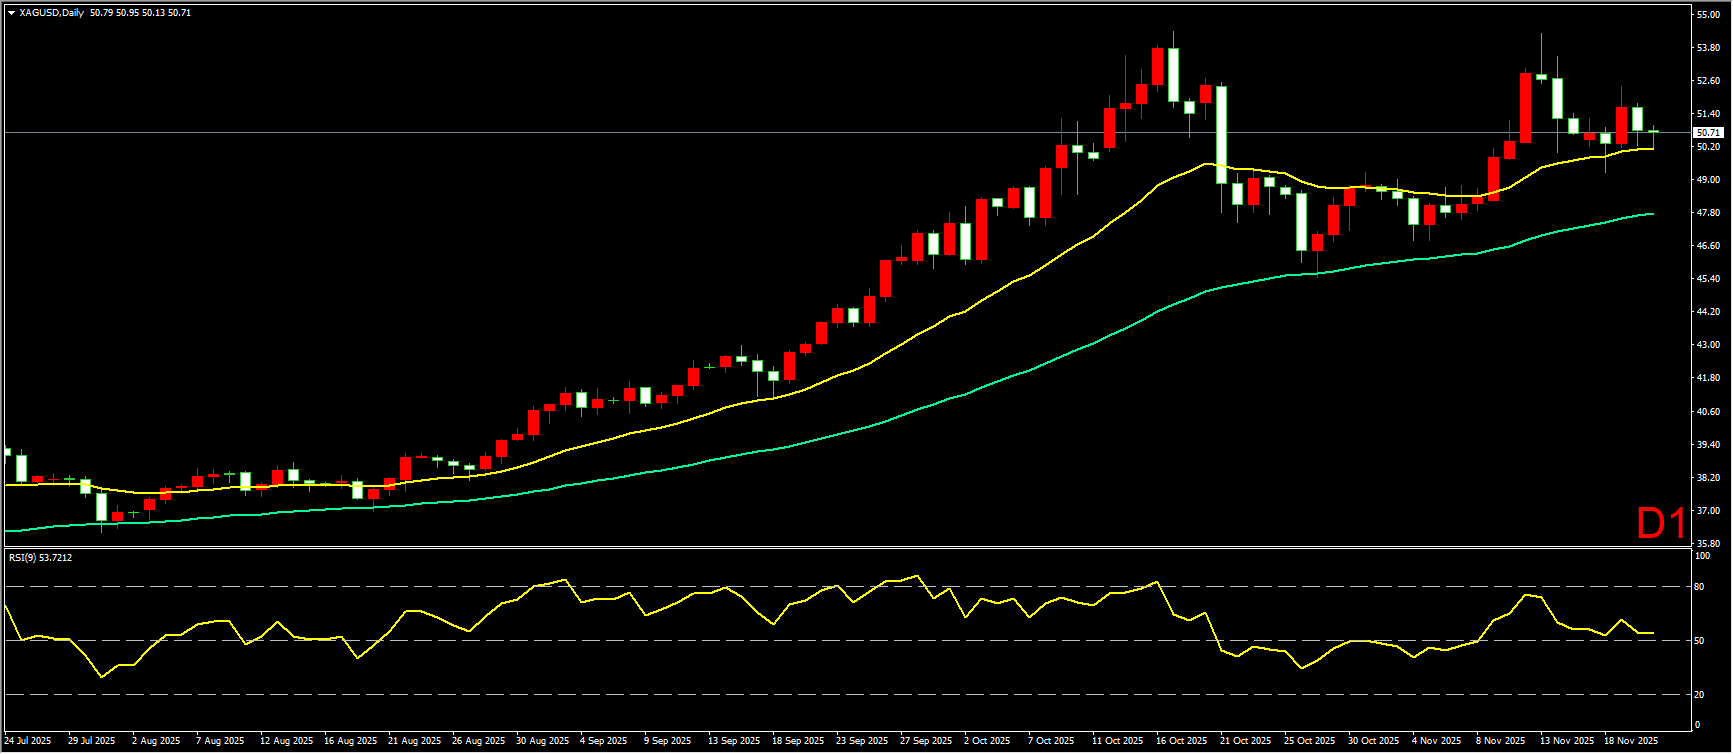1733x754 pixels.
Task: Click the red D1 timeframe label
Action: coord(1661,523)
